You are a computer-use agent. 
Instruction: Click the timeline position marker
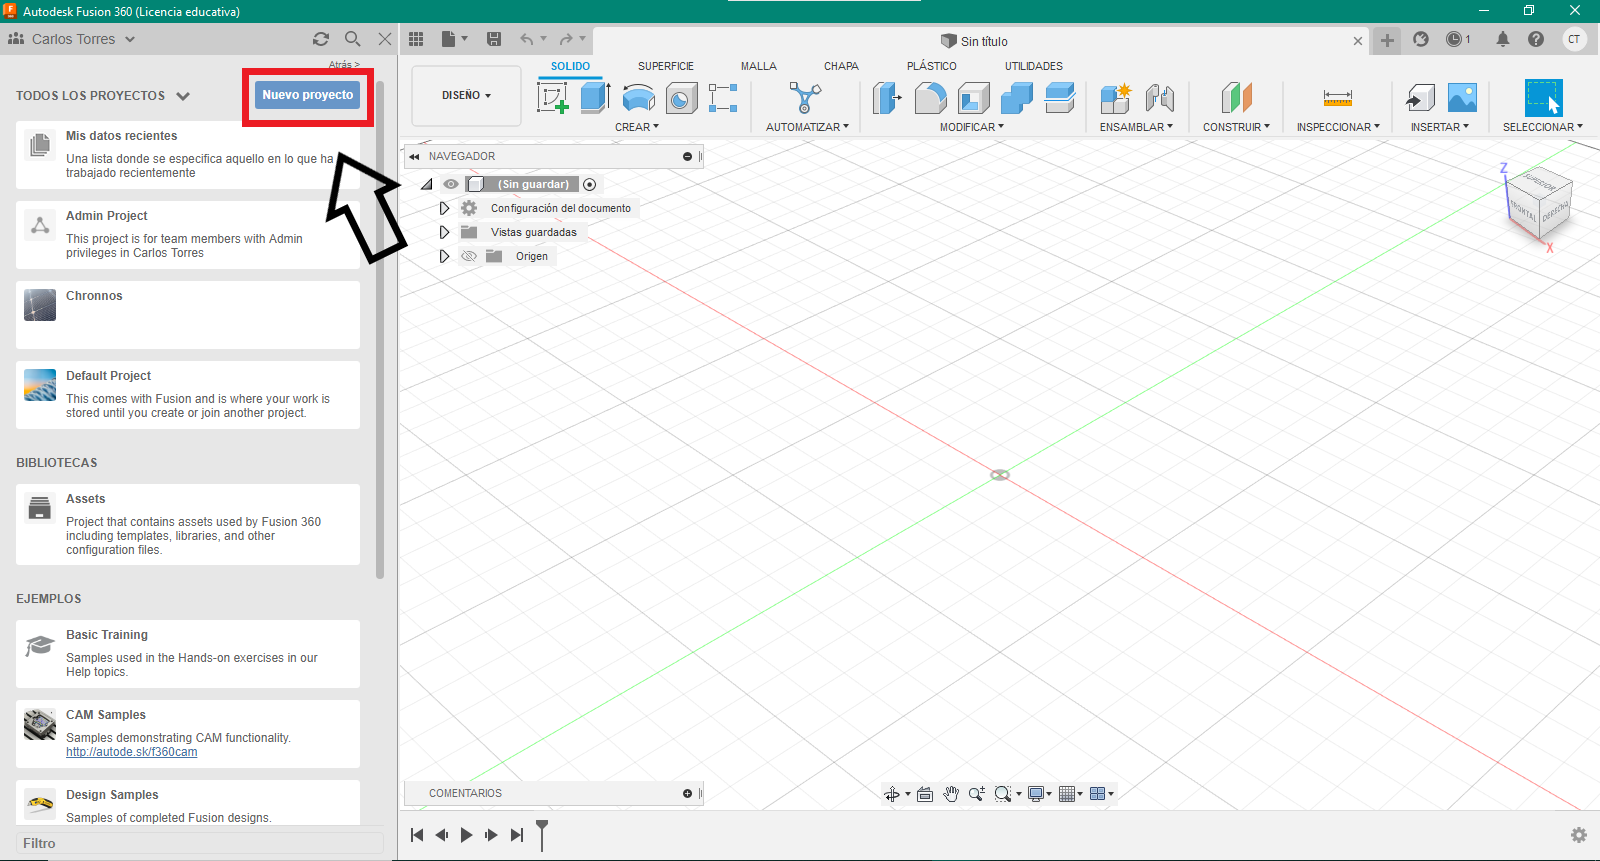(x=542, y=834)
